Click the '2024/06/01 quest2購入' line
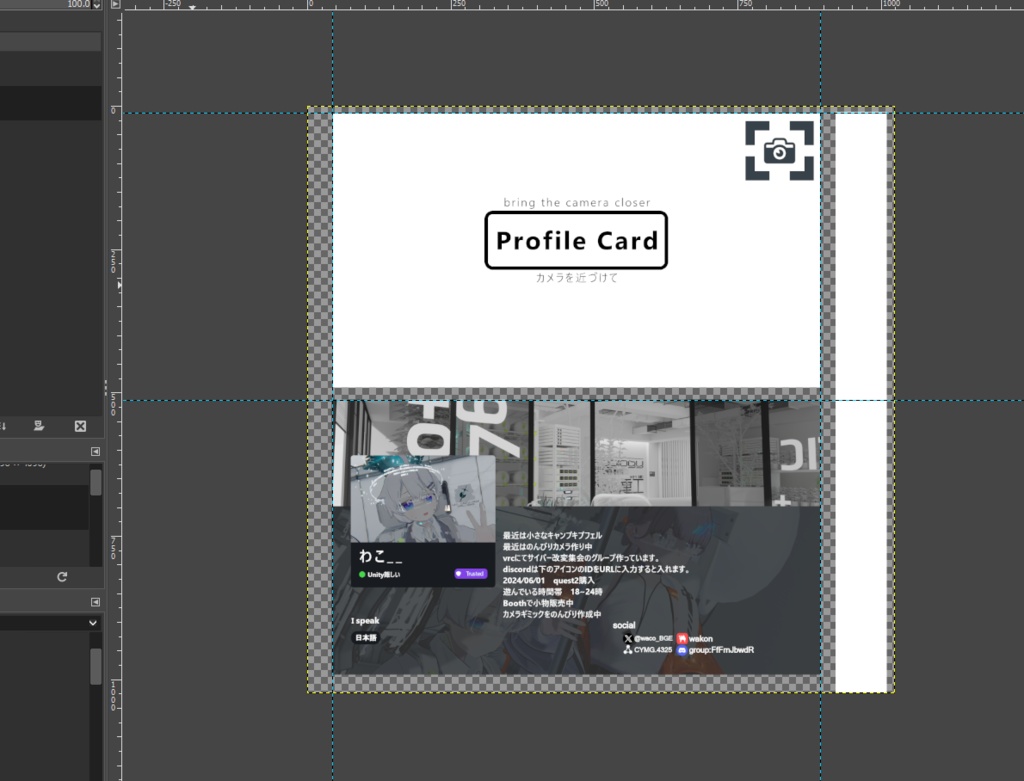 [x=549, y=581]
